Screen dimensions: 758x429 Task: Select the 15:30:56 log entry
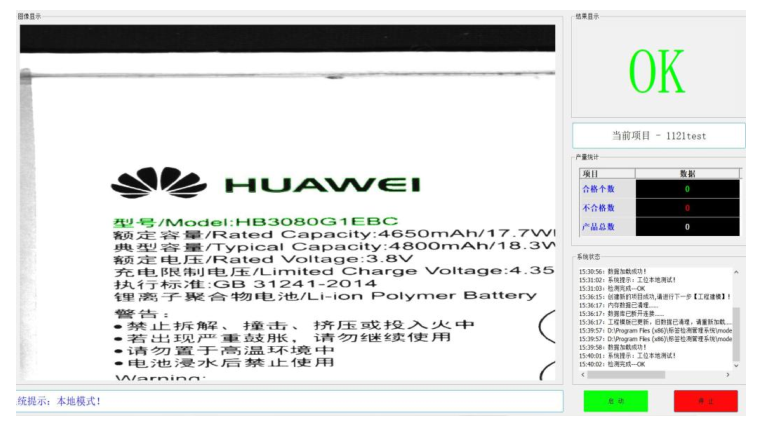(x=612, y=272)
